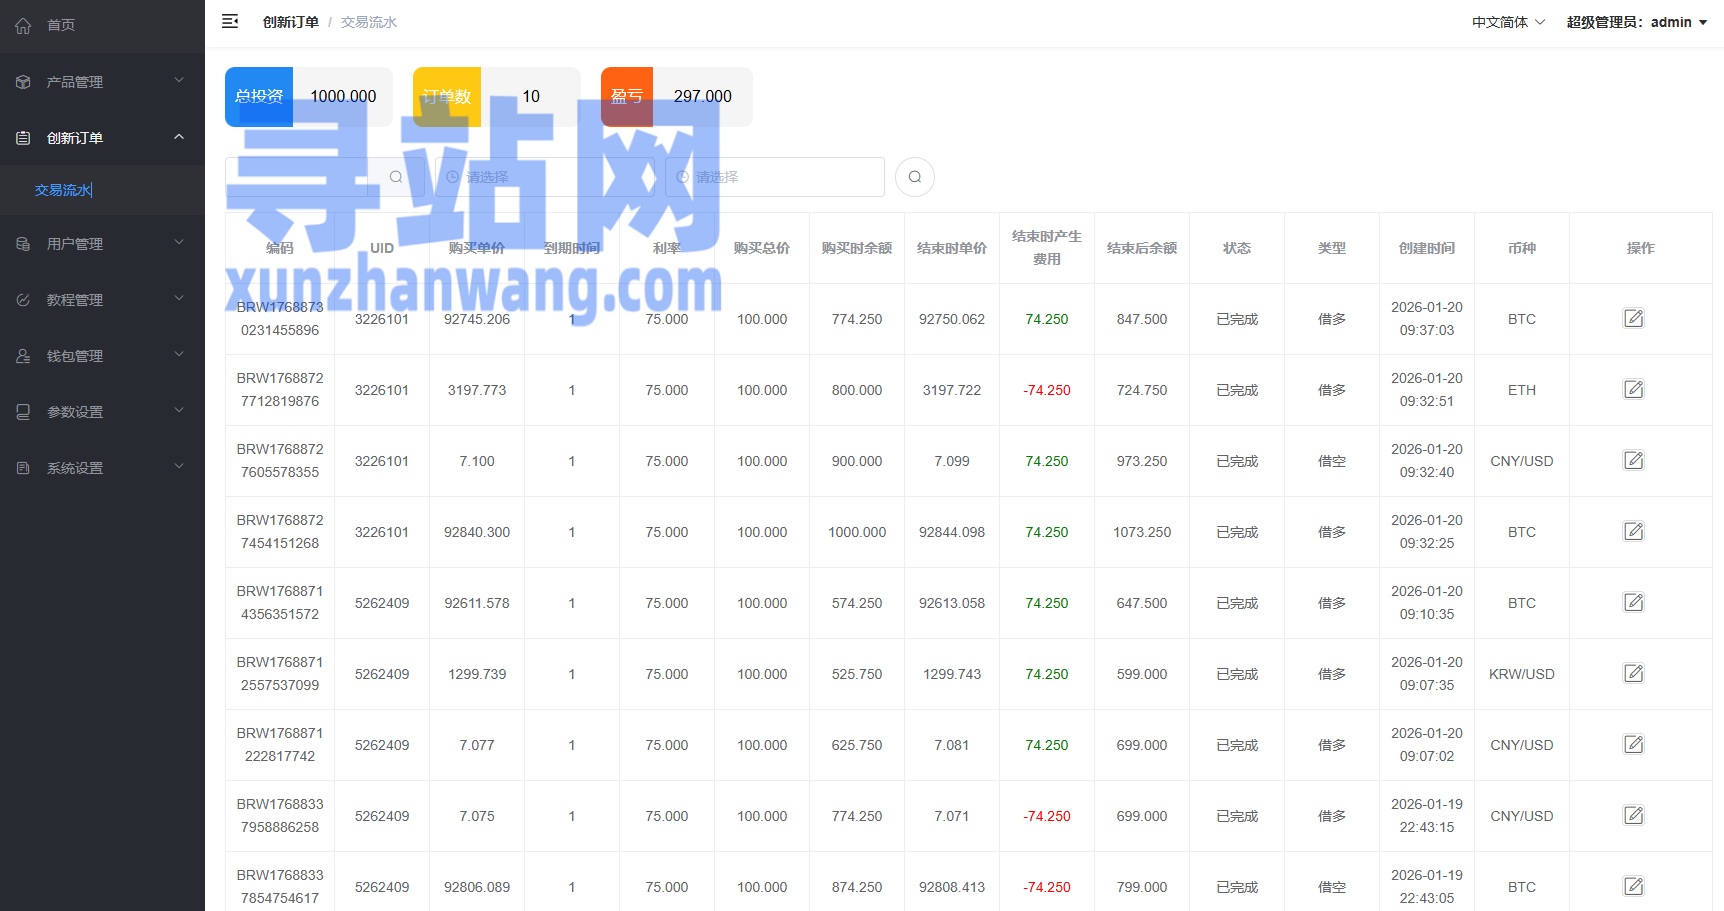Click the home icon in the sidebar
This screenshot has width=1724, height=911.
[23, 26]
